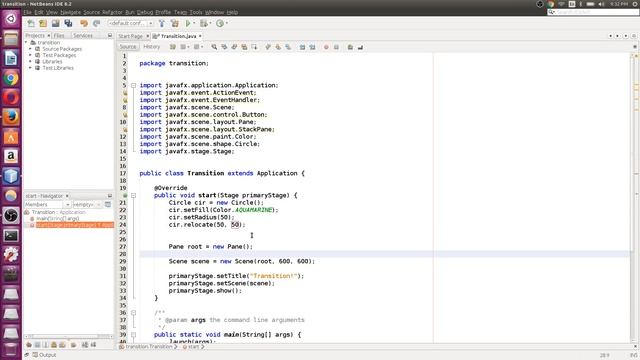
Task: Expand the Libraries tree node
Action: tap(31, 61)
